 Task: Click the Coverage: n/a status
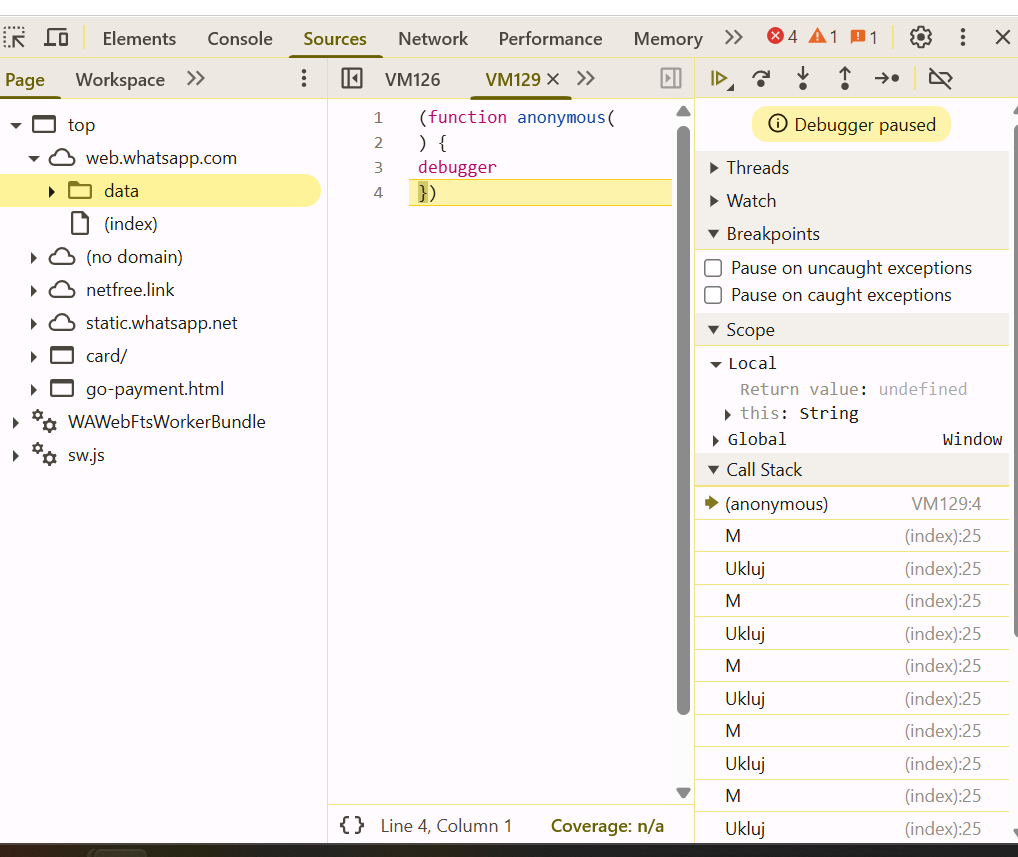pos(607,826)
